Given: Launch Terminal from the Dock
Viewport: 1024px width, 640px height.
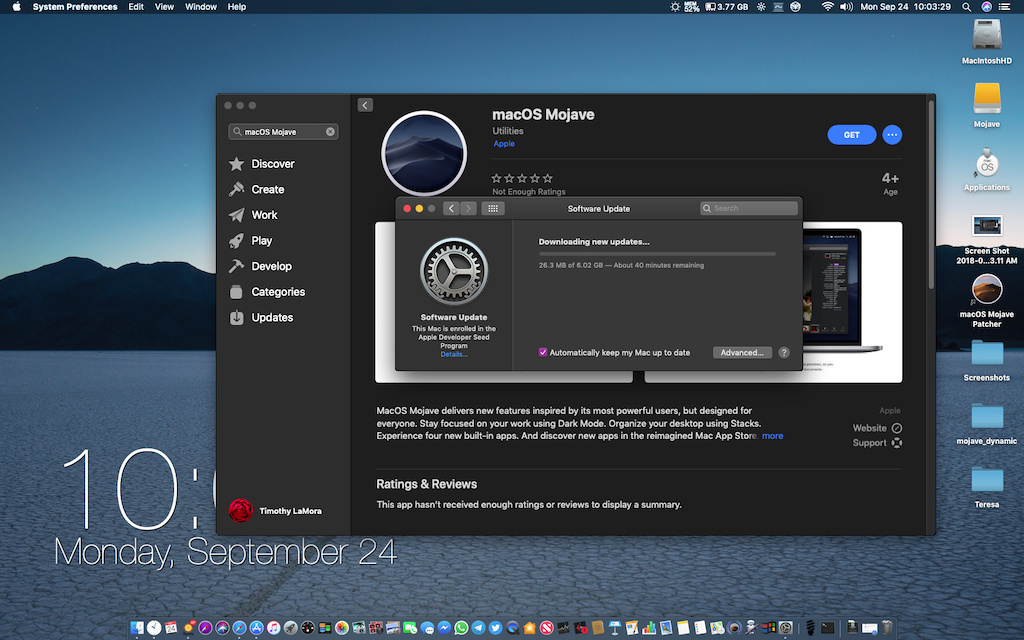Looking at the screenshot, I should 827,628.
